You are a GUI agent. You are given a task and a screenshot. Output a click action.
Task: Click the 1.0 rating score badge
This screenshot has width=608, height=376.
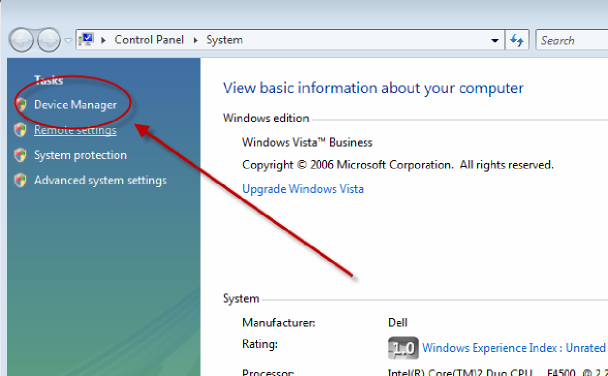(403, 348)
